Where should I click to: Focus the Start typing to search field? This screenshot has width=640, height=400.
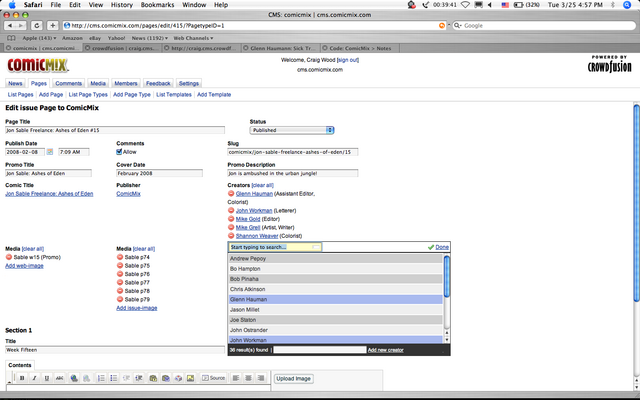(275, 247)
